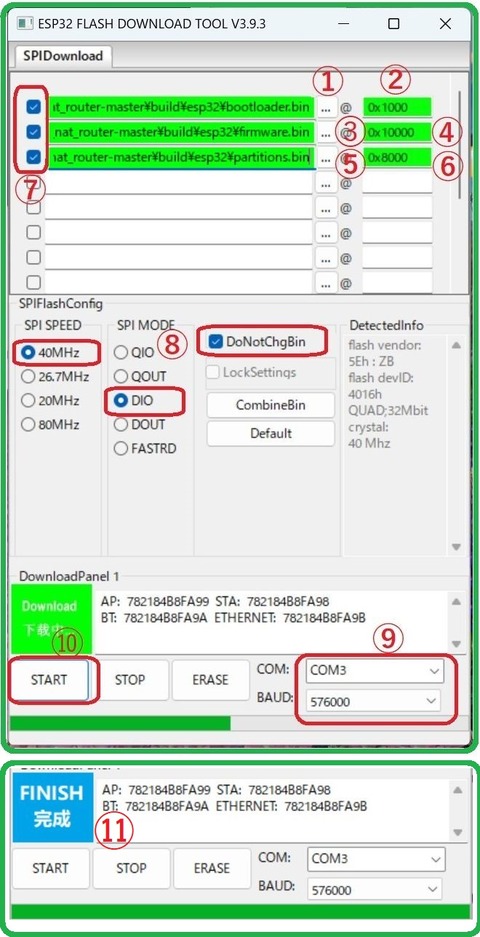Click the green Download status indicator
480x937 pixels.
(x=51, y=618)
